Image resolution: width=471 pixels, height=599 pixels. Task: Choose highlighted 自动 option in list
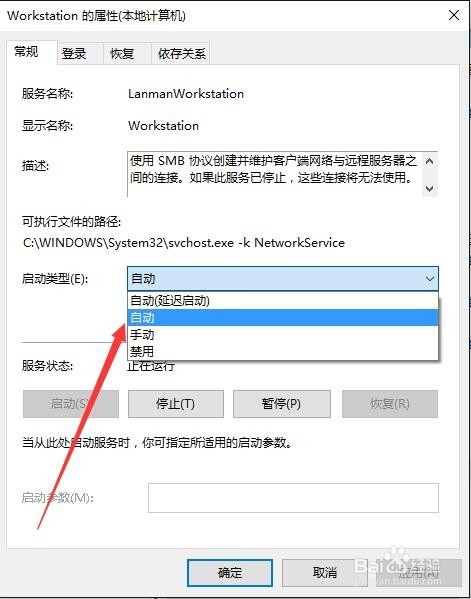pyautogui.click(x=283, y=317)
